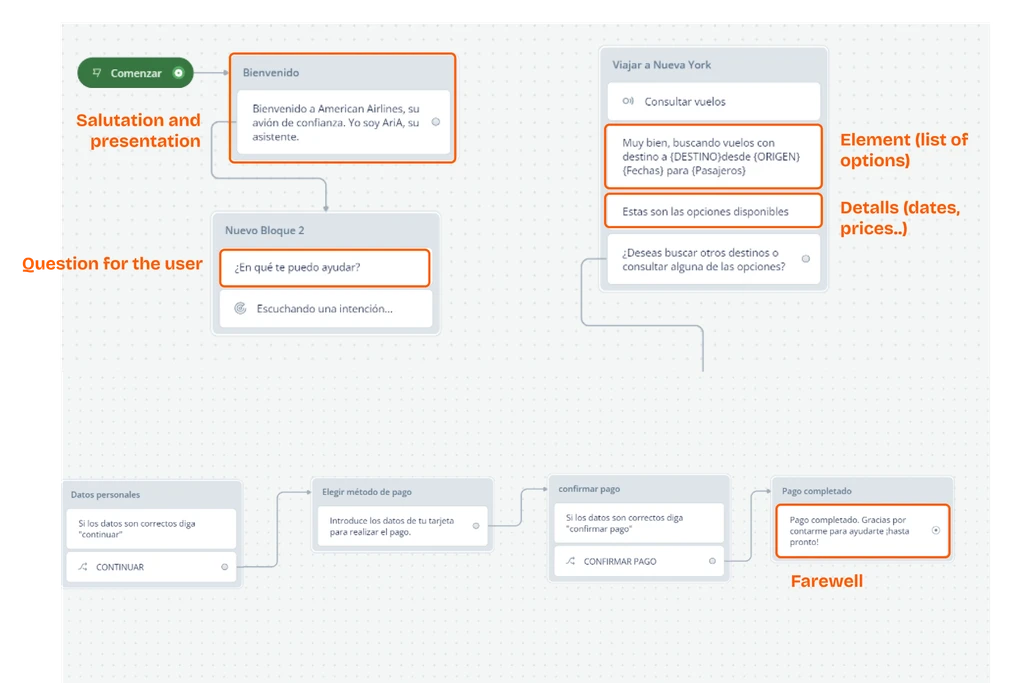
Task: Click the path icon next to CONTINUAR
Action: tap(82, 567)
